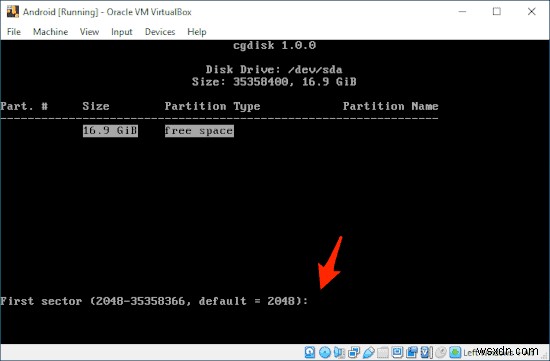Open the Devices menu
Viewport: 550px width, 361px height.
pos(160,32)
